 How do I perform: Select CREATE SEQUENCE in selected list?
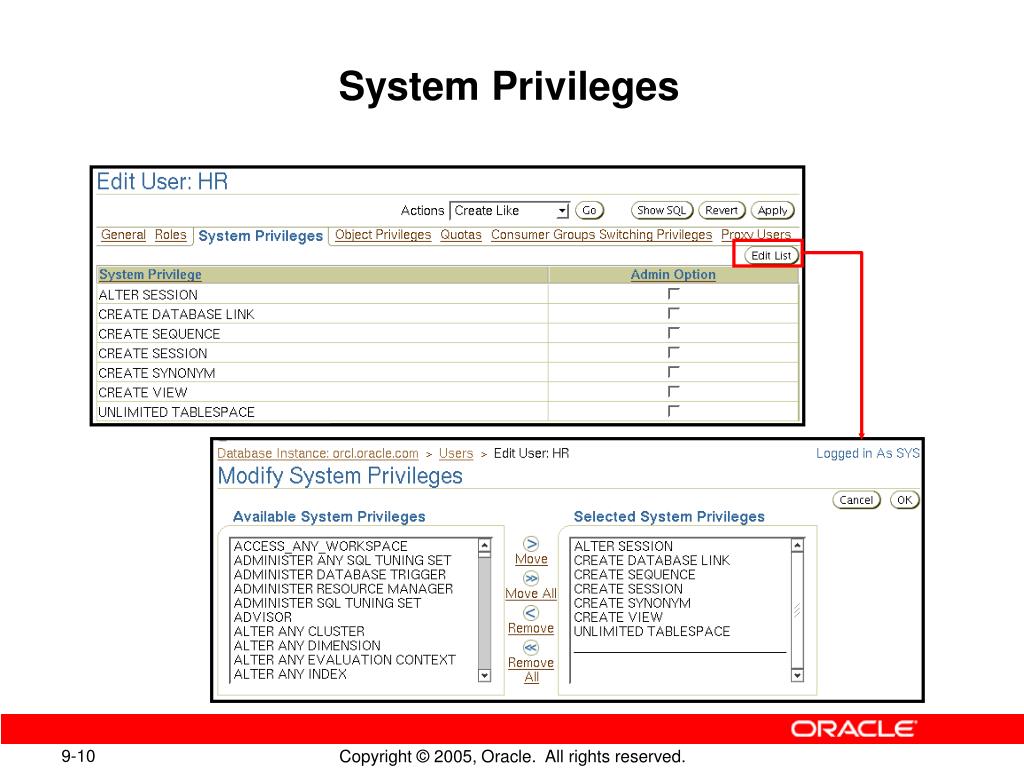[x=634, y=575]
